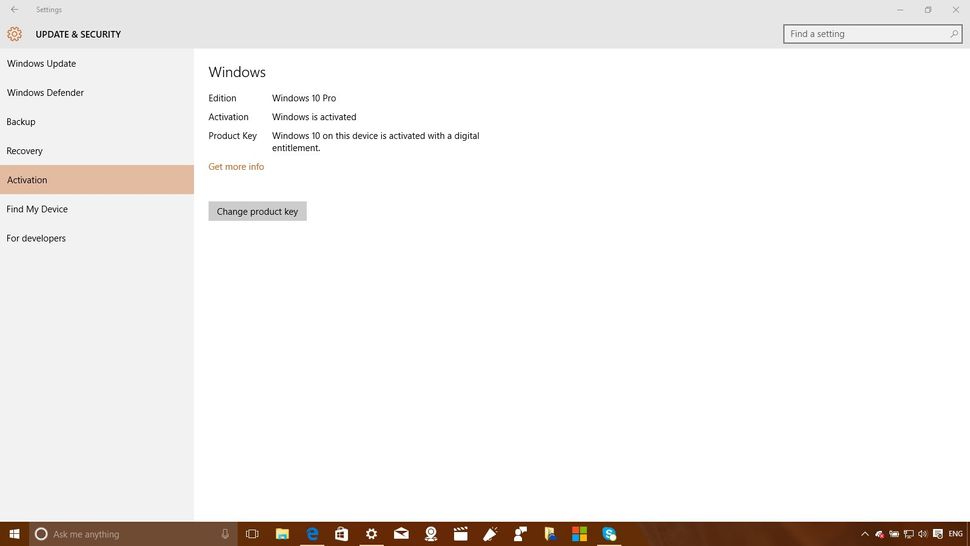Screen dimensions: 970x546
Task: Click the volume speaker tray icon
Action: (x=922, y=534)
